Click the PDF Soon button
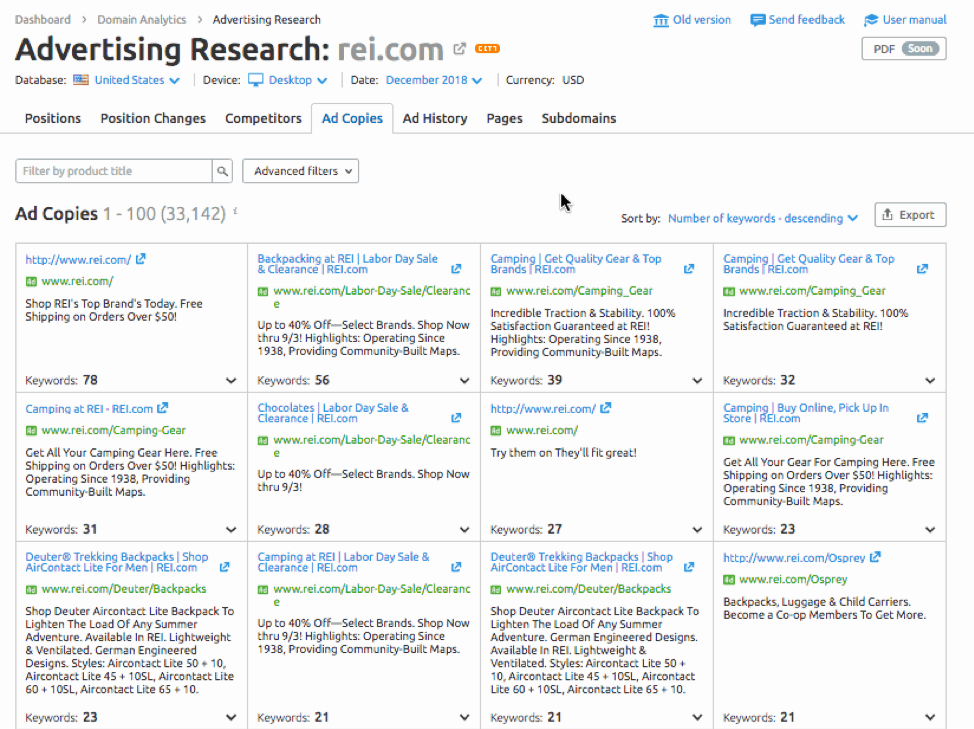 pyautogui.click(x=904, y=48)
